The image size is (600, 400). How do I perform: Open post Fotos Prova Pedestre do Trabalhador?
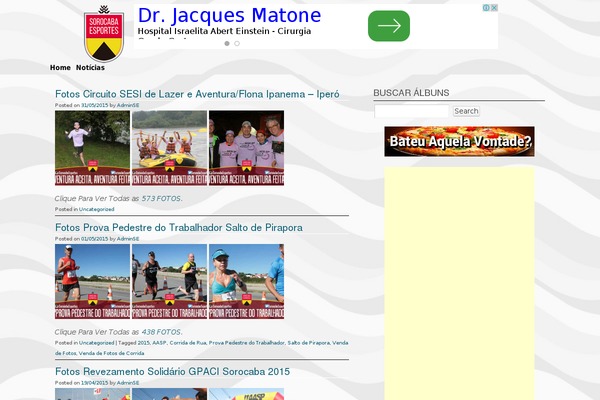(x=179, y=228)
